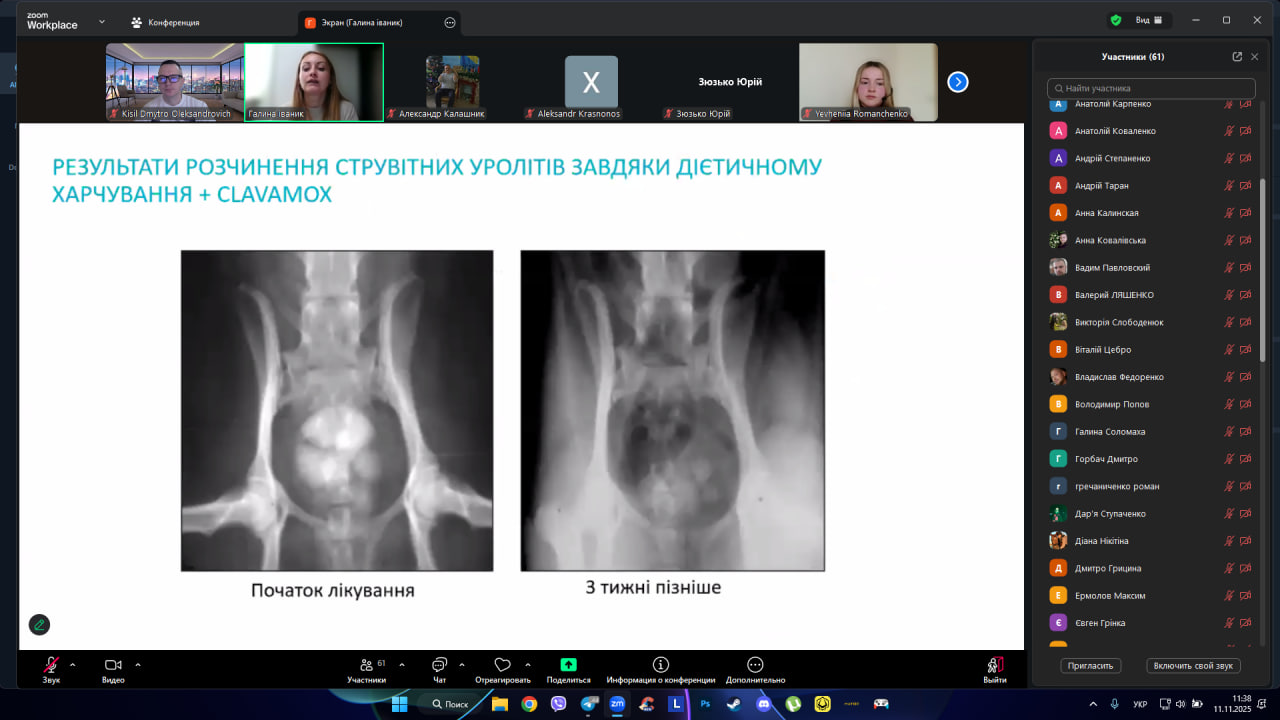The image size is (1280, 720).
Task: Click the annotation pencil icon on the slide
Action: tap(39, 625)
